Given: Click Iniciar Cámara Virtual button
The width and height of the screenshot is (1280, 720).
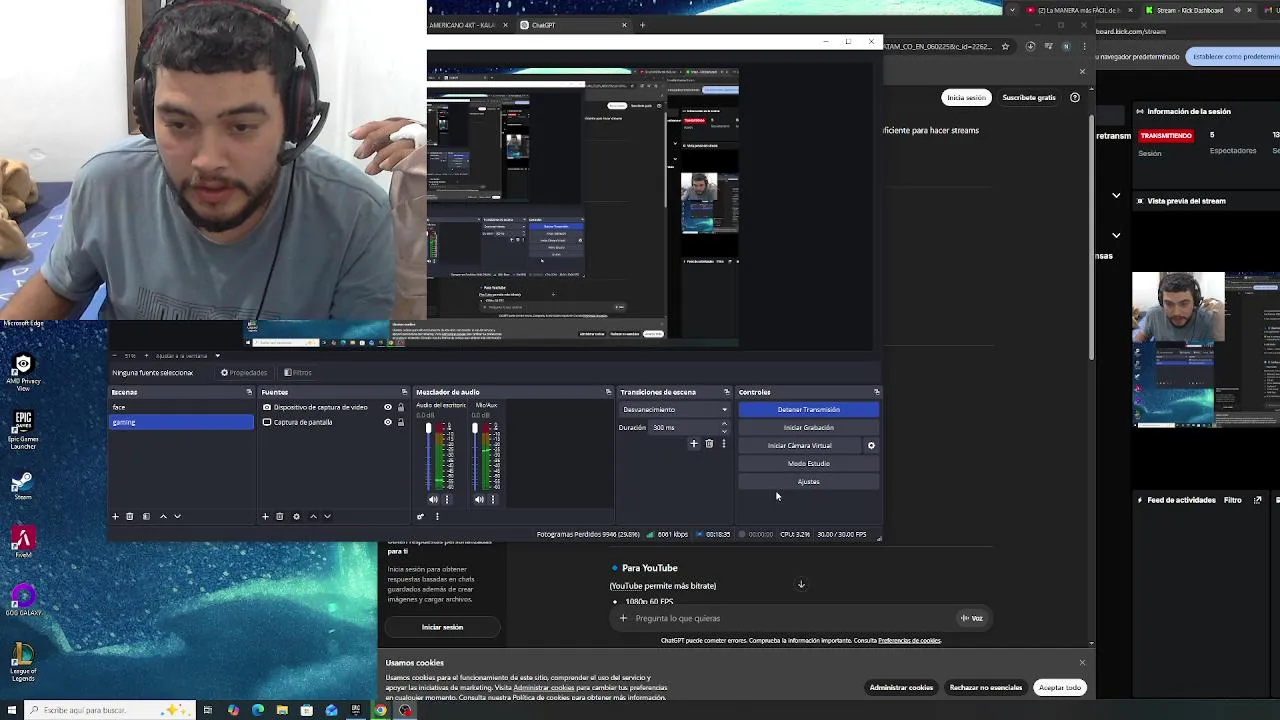Looking at the screenshot, I should pos(800,446).
